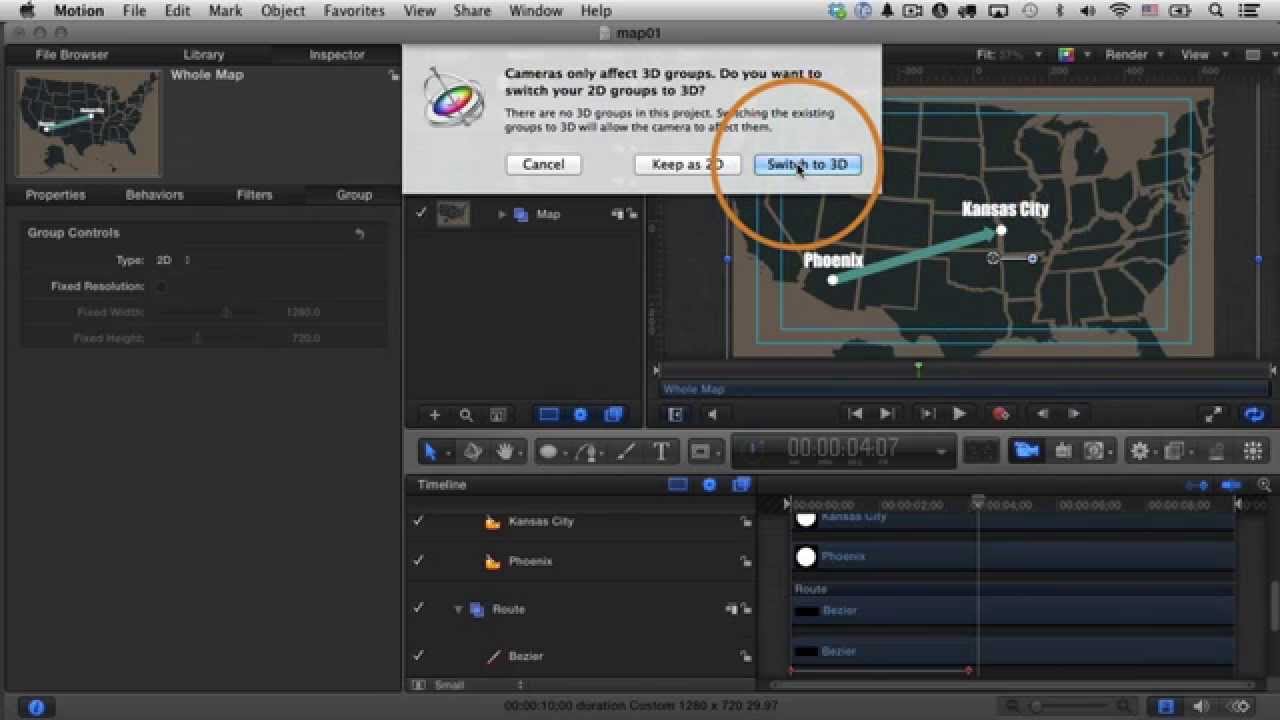Click the Add layer plus button

[x=434, y=415]
